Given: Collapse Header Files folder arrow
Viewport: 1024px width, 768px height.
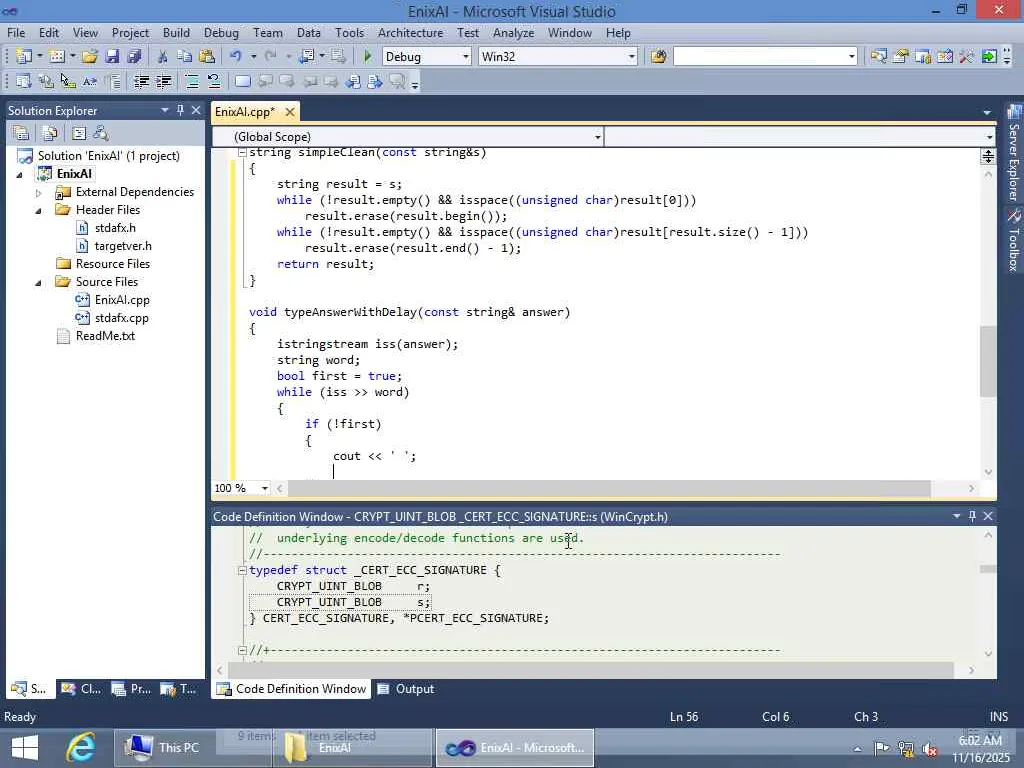Looking at the screenshot, I should click(x=39, y=210).
